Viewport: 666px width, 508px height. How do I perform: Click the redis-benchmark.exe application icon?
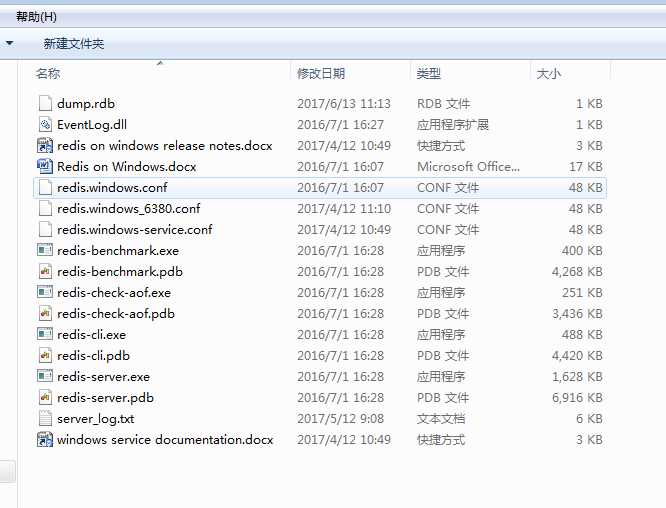pyautogui.click(x=45, y=250)
